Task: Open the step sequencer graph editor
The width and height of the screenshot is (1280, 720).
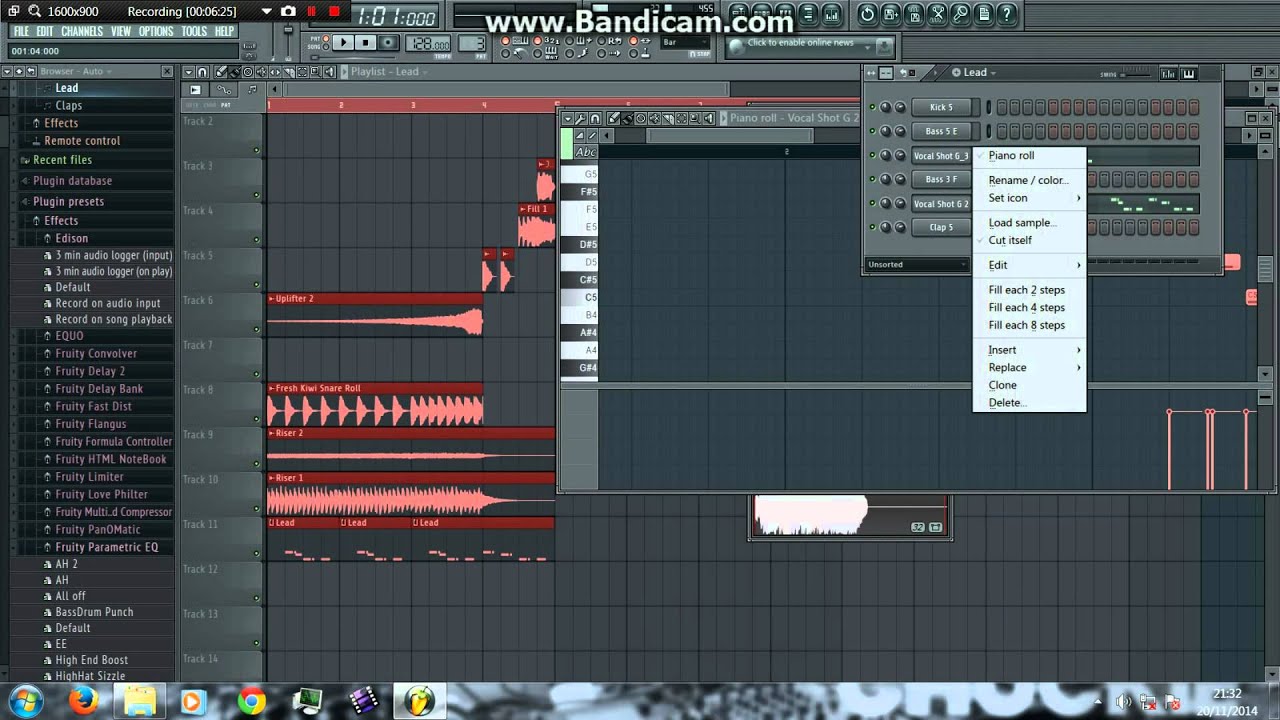Action: point(1169,73)
